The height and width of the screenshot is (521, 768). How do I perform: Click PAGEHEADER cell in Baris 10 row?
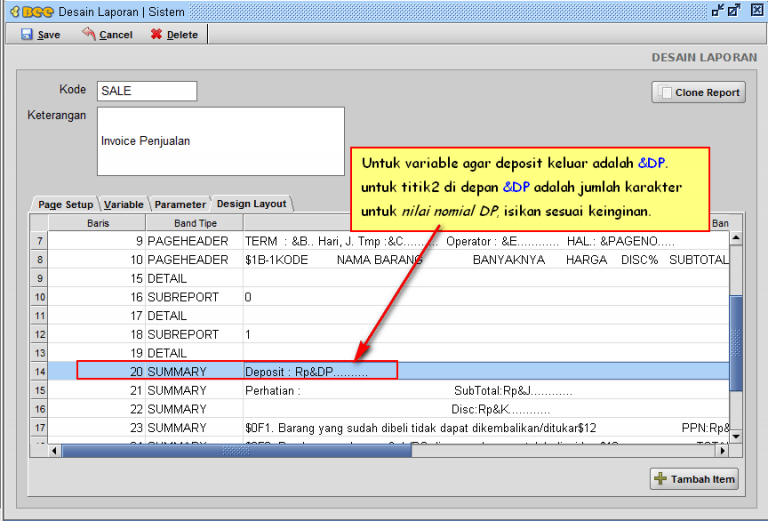tap(194, 260)
